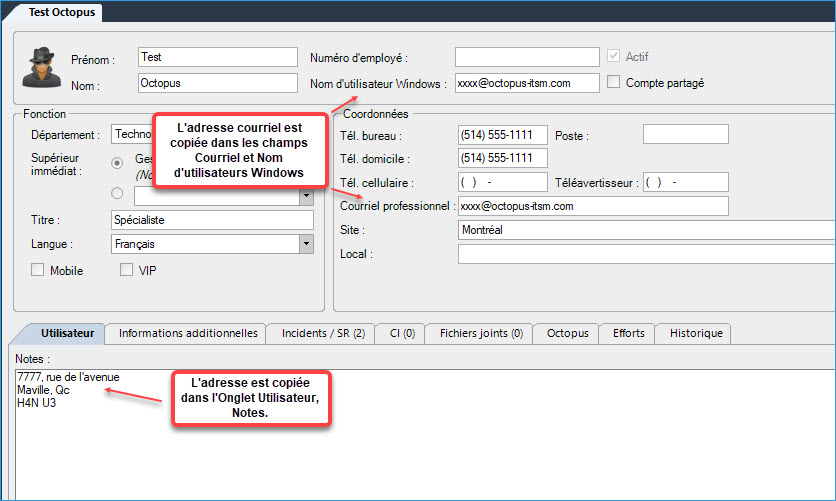Open the Langue dropdown

coord(305,244)
